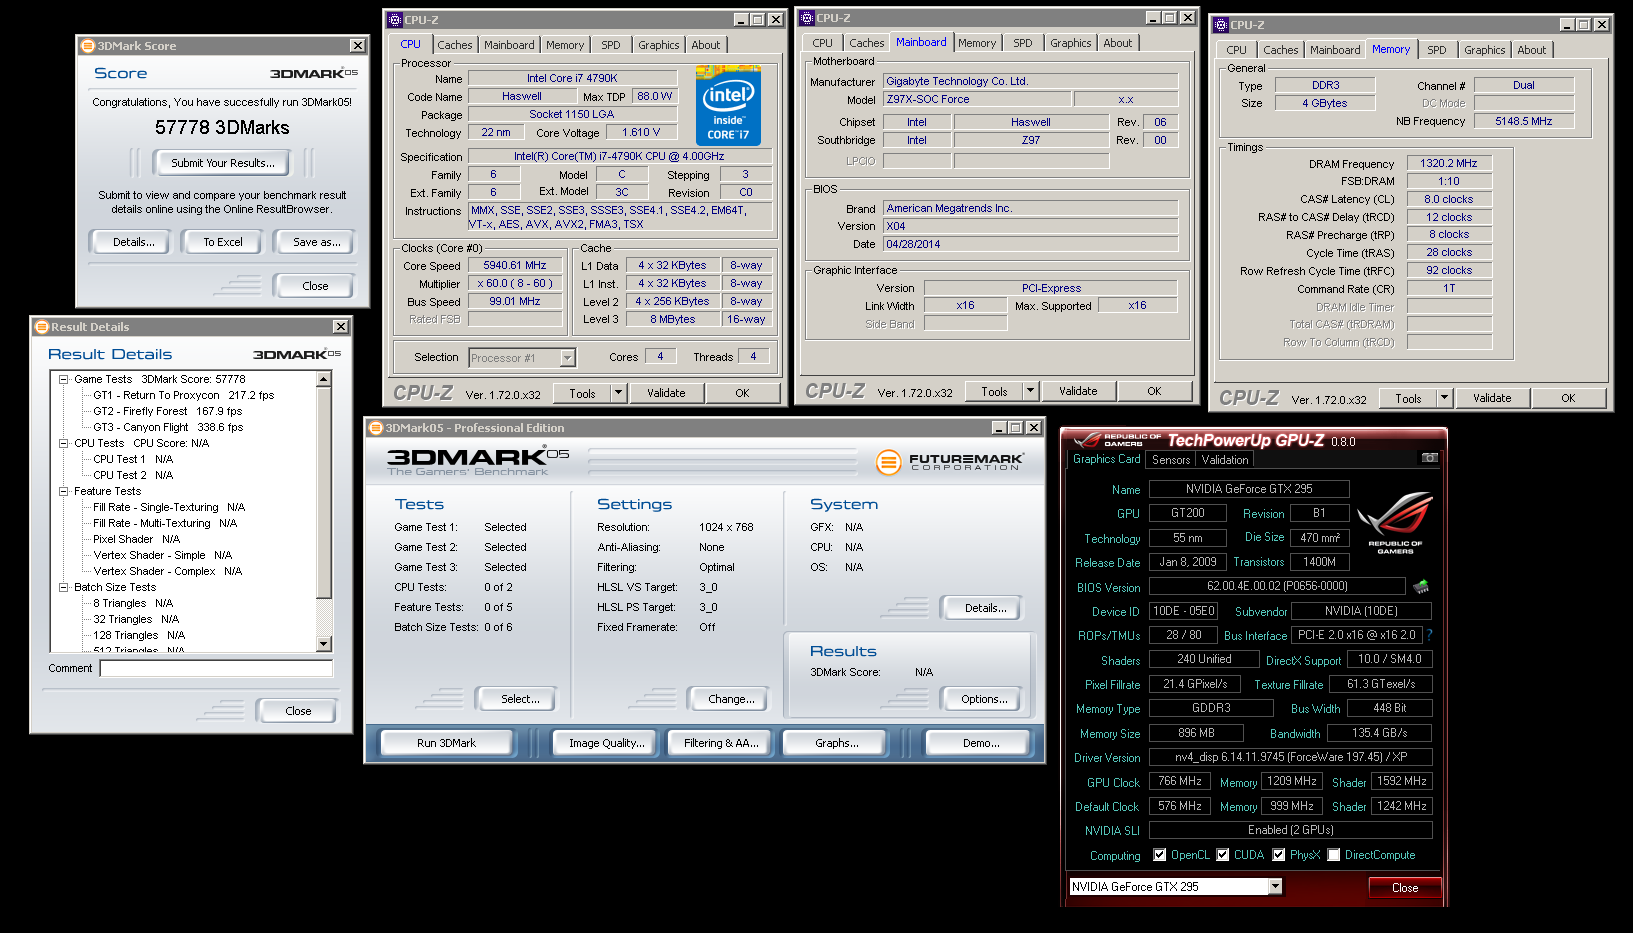
Task: Click the CPU-Z Memory window title icon
Action: tap(1221, 25)
